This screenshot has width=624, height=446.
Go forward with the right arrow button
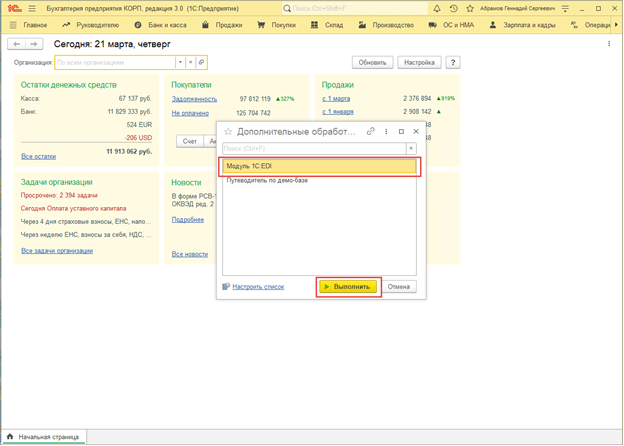tap(34, 44)
